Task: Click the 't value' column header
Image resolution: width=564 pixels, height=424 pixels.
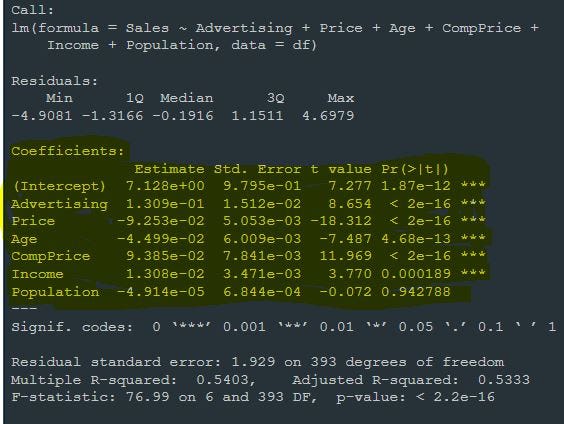Action: (x=341, y=169)
